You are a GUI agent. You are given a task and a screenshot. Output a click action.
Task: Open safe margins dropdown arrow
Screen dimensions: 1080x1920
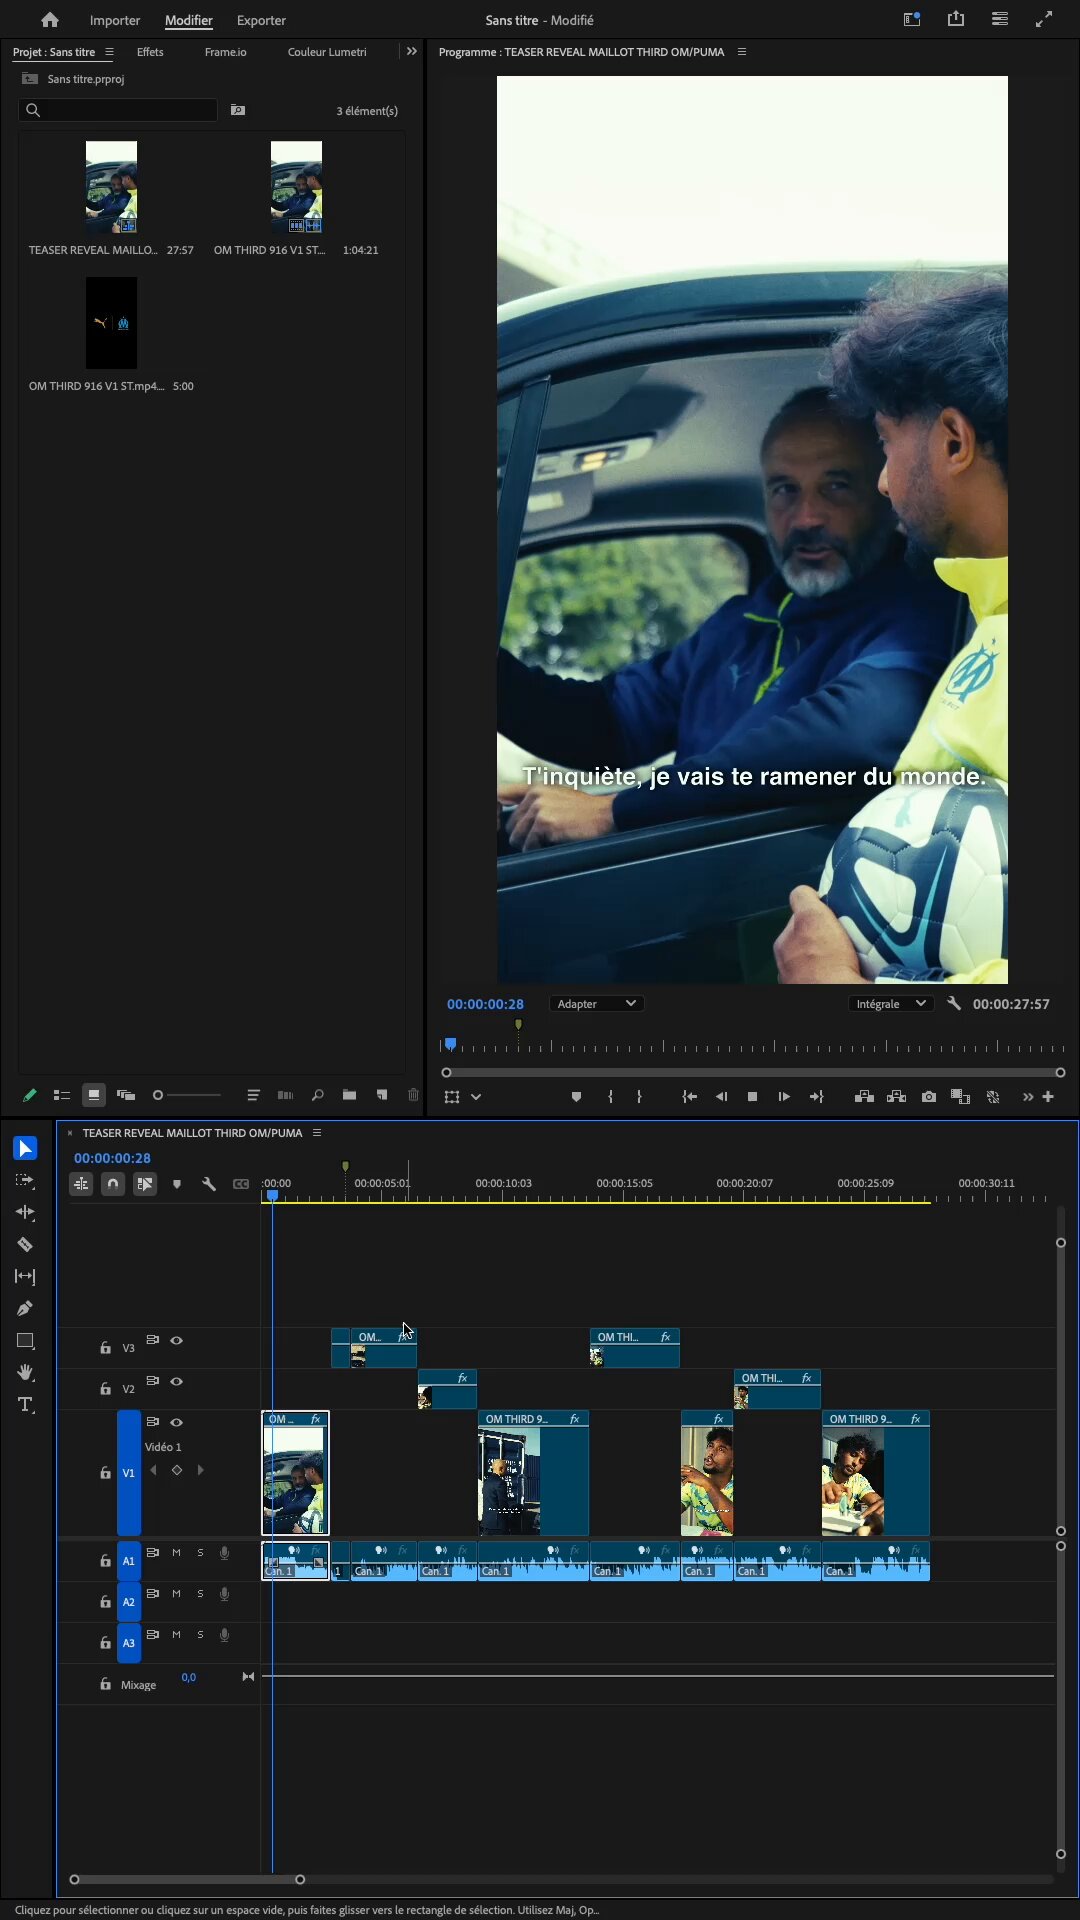click(x=476, y=1097)
